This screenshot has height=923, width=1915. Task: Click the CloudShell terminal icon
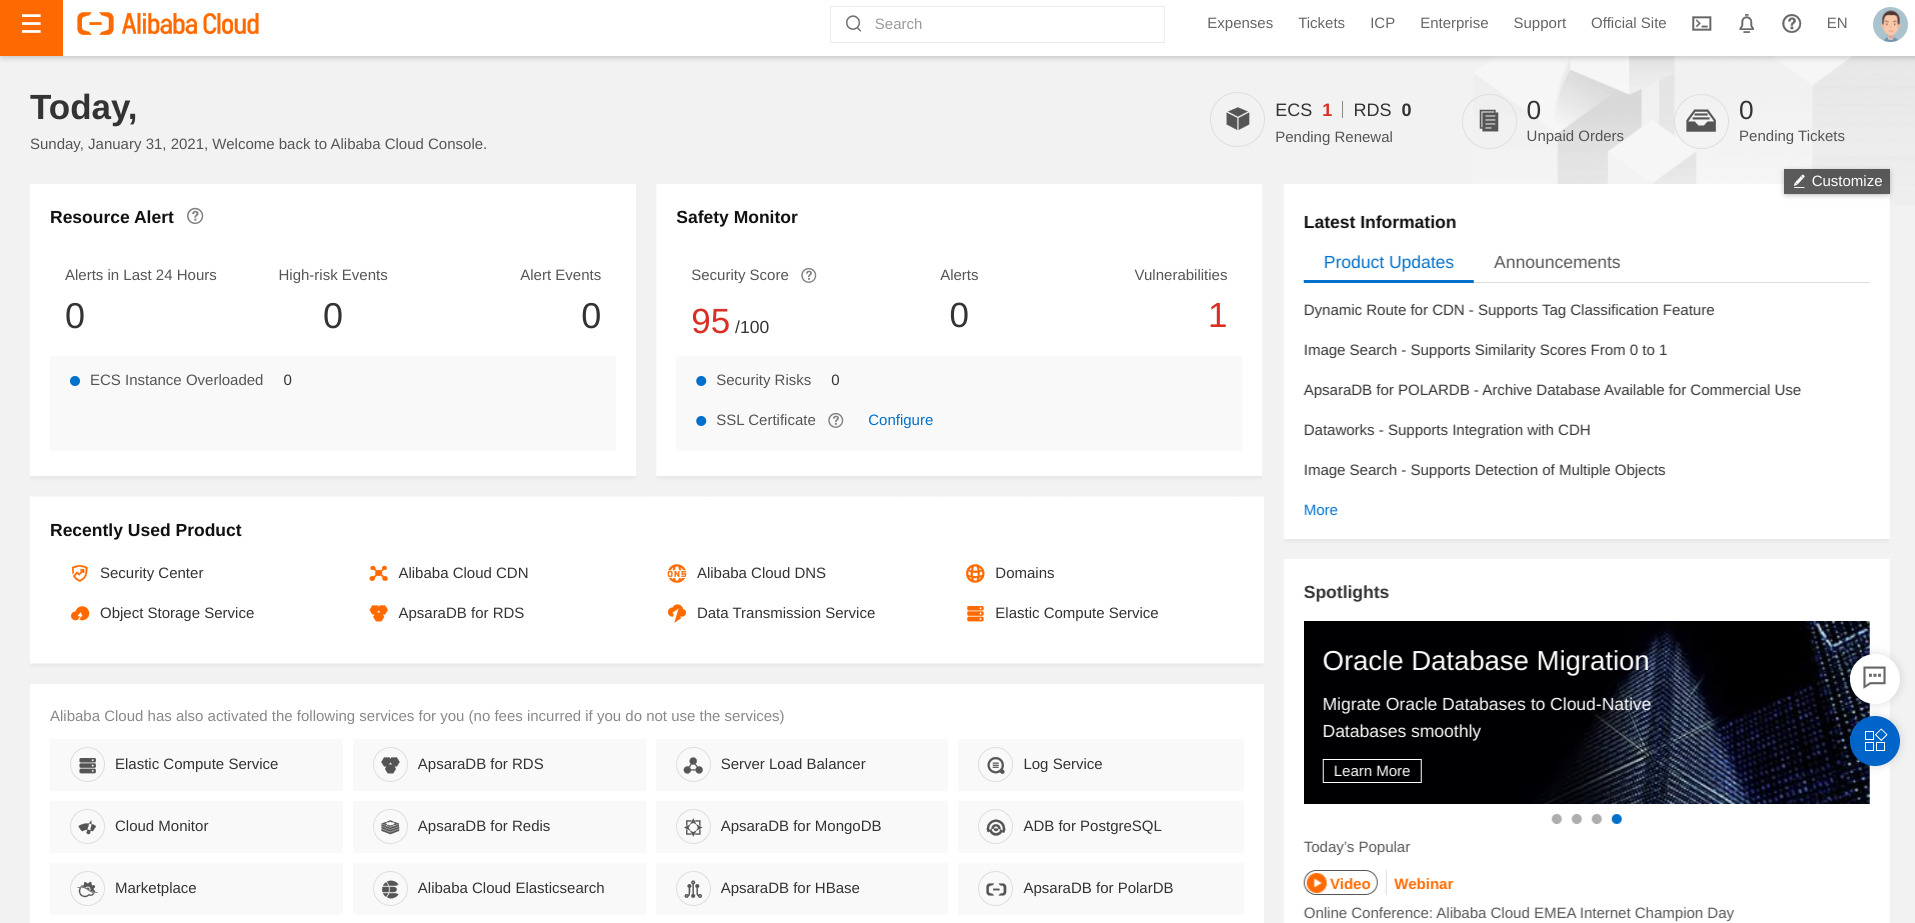[x=1701, y=23]
